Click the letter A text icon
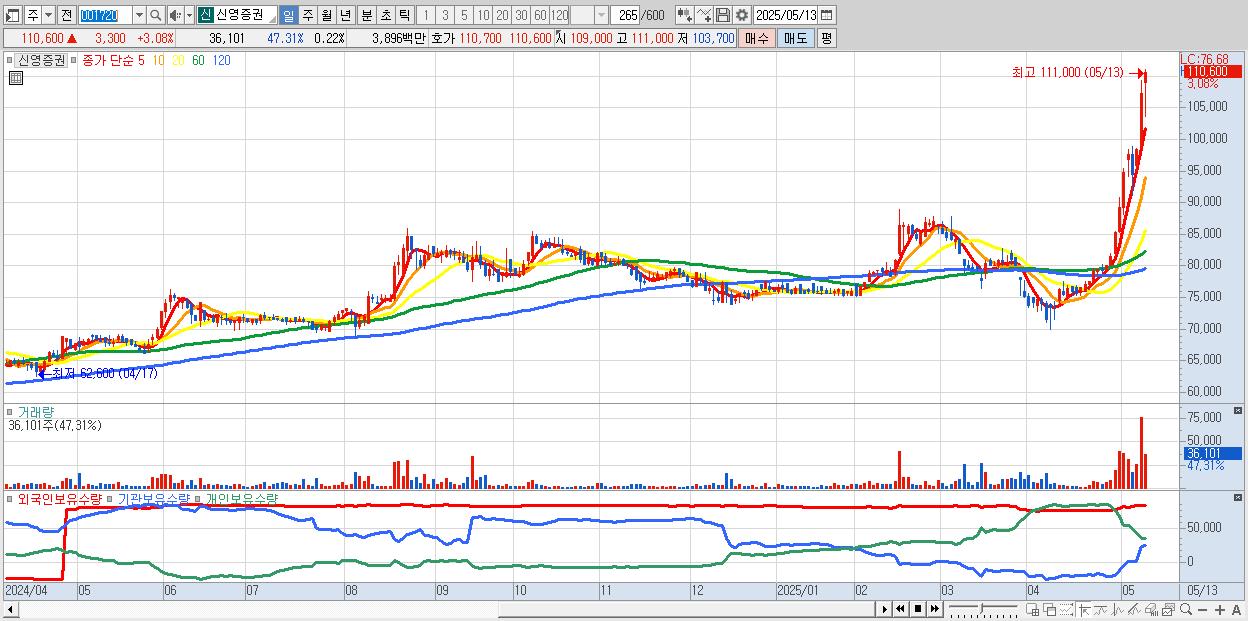1248x621 pixels. 1237,609
